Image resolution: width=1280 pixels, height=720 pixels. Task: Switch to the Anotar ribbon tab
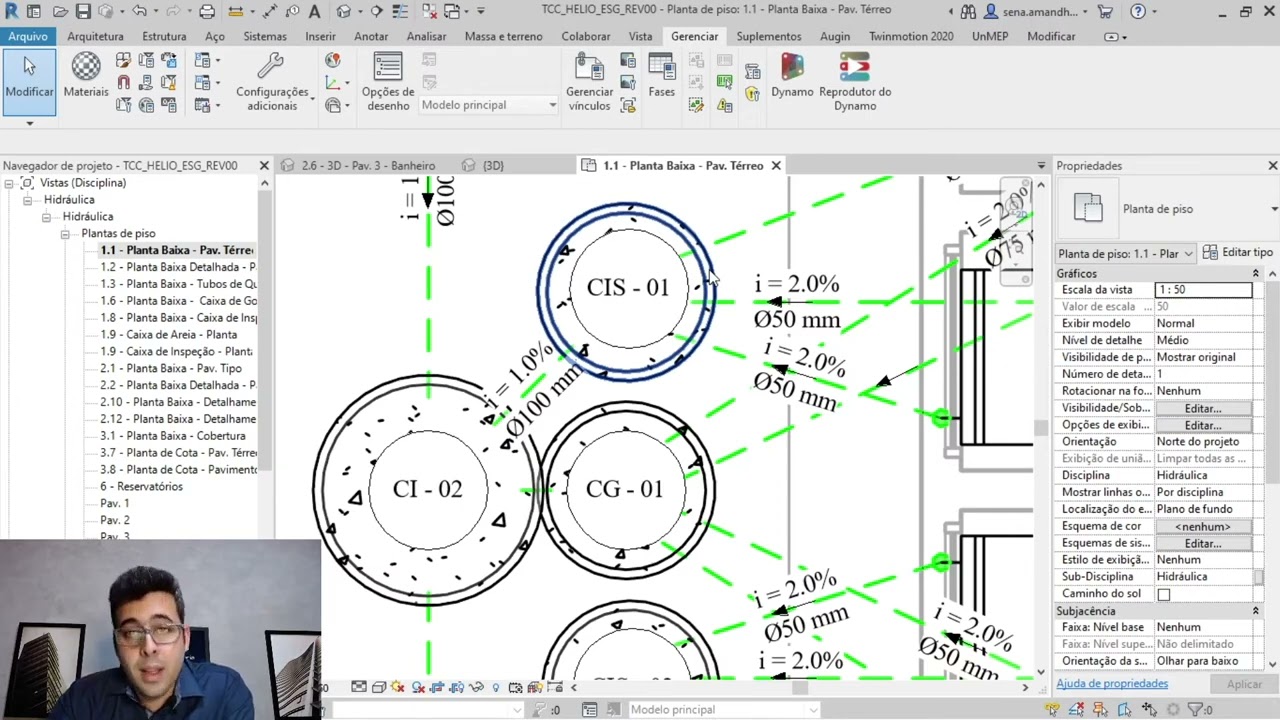(371, 36)
